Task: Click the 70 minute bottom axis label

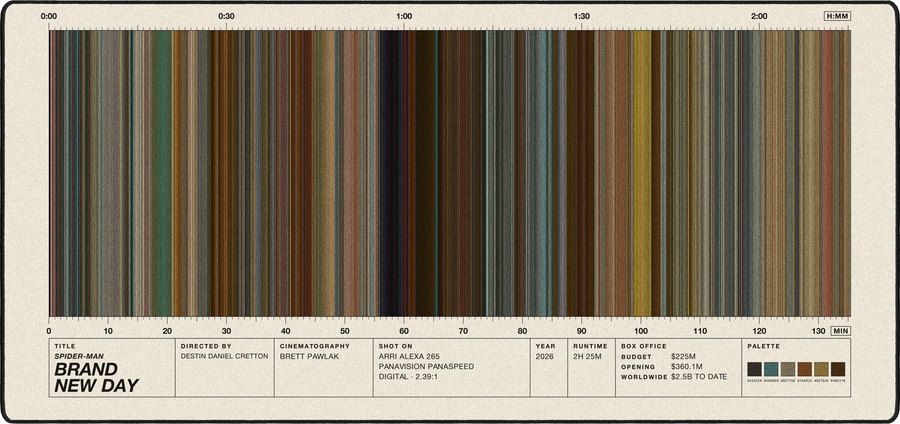Action: pyautogui.click(x=463, y=331)
